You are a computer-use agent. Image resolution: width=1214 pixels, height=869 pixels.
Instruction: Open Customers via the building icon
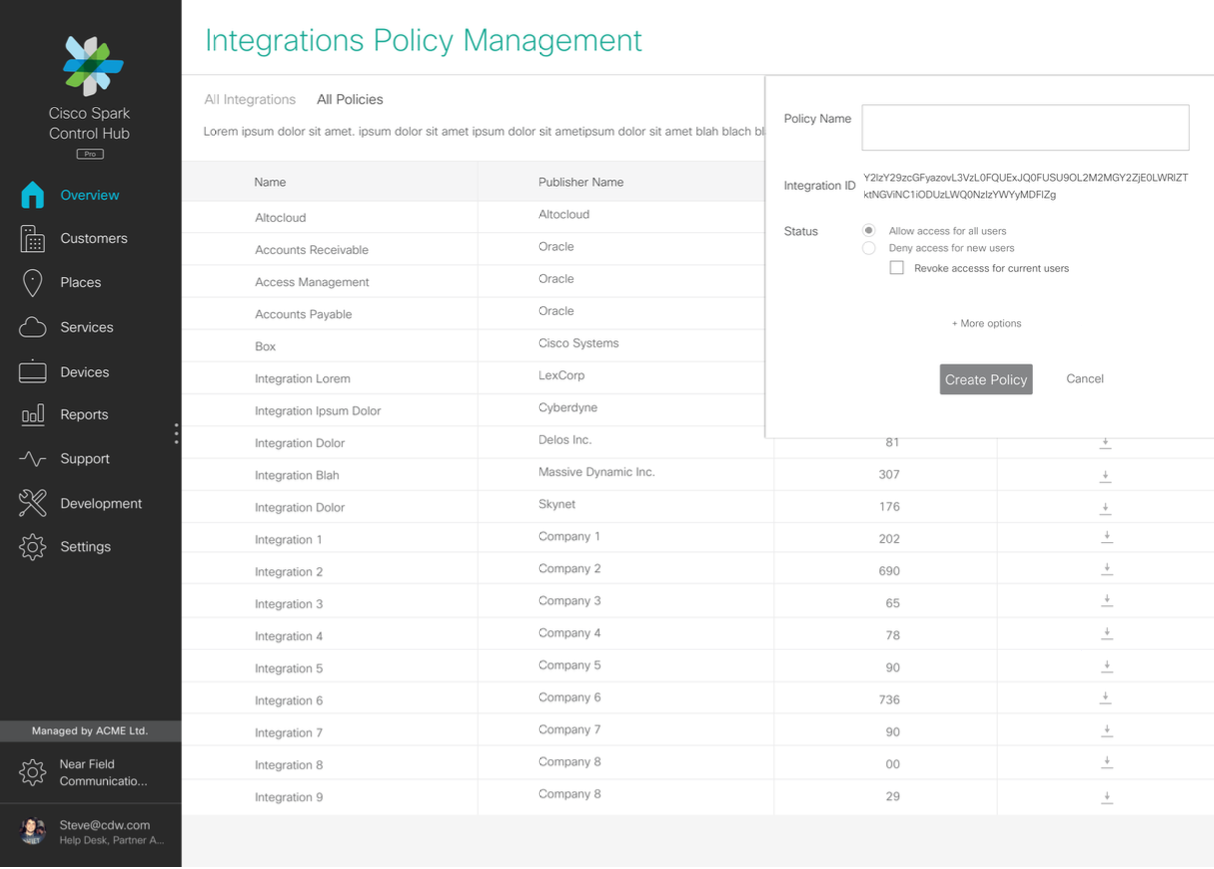[32, 239]
